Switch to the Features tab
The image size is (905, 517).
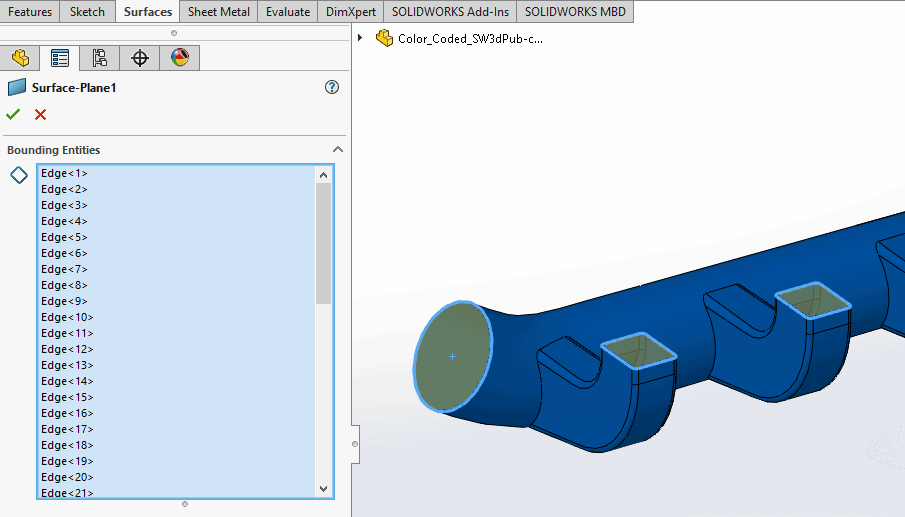[30, 12]
